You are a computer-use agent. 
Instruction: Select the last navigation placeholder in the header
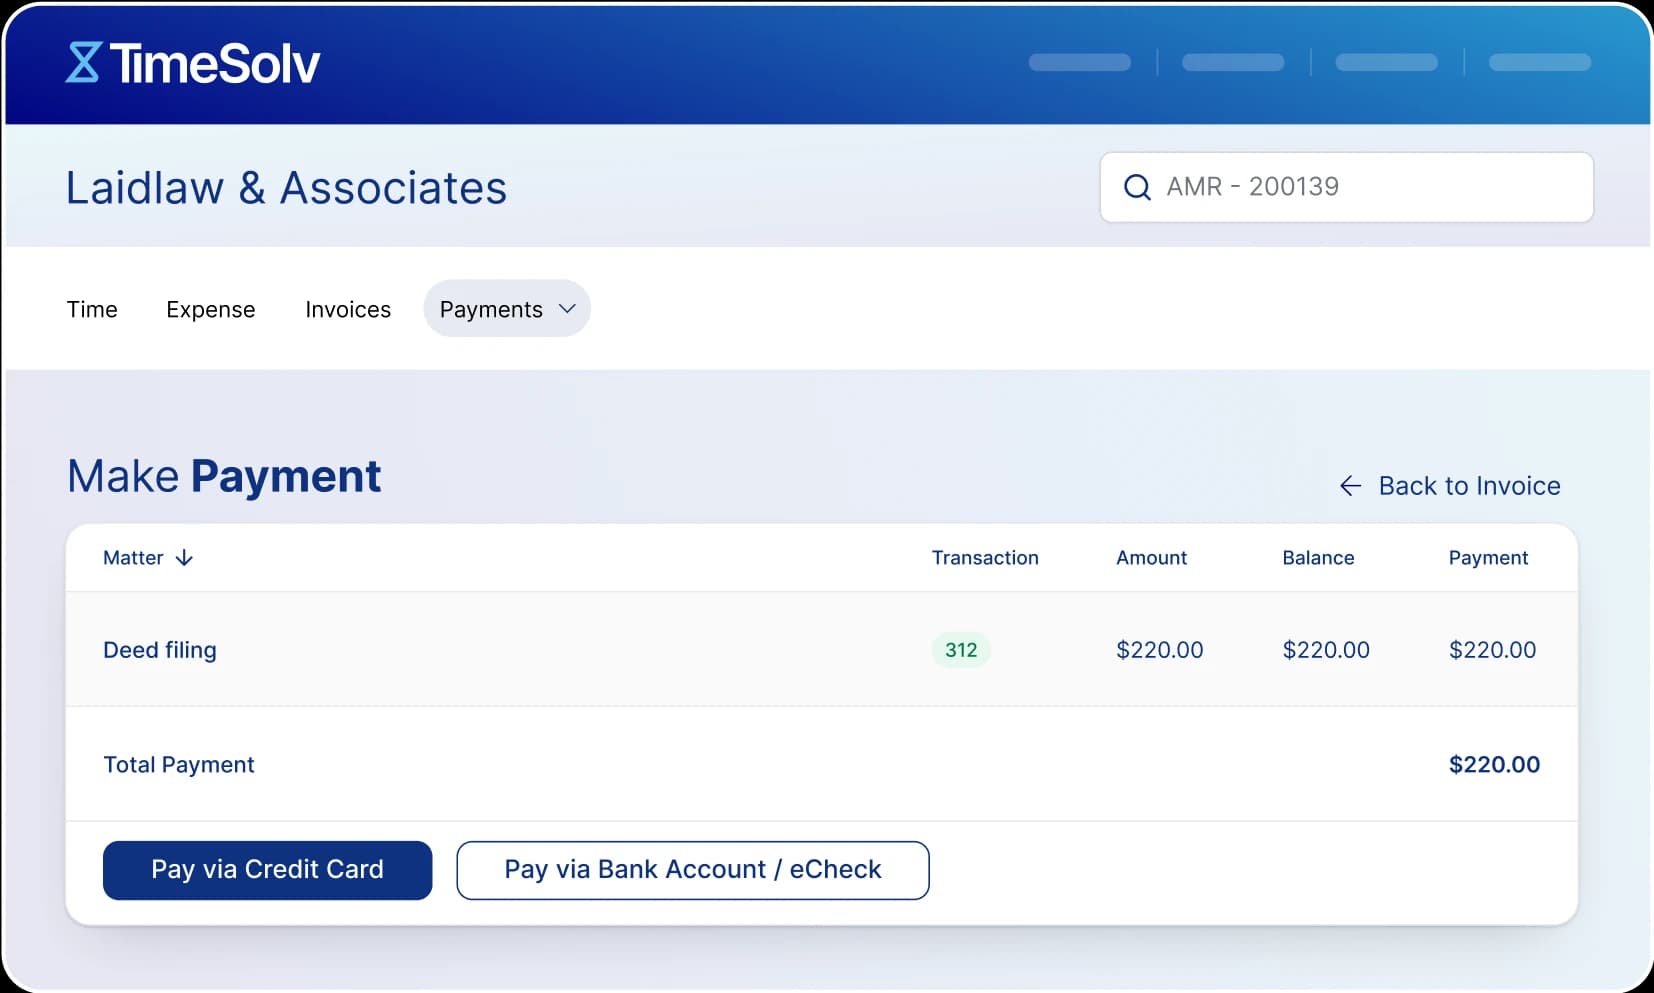pyautogui.click(x=1540, y=62)
